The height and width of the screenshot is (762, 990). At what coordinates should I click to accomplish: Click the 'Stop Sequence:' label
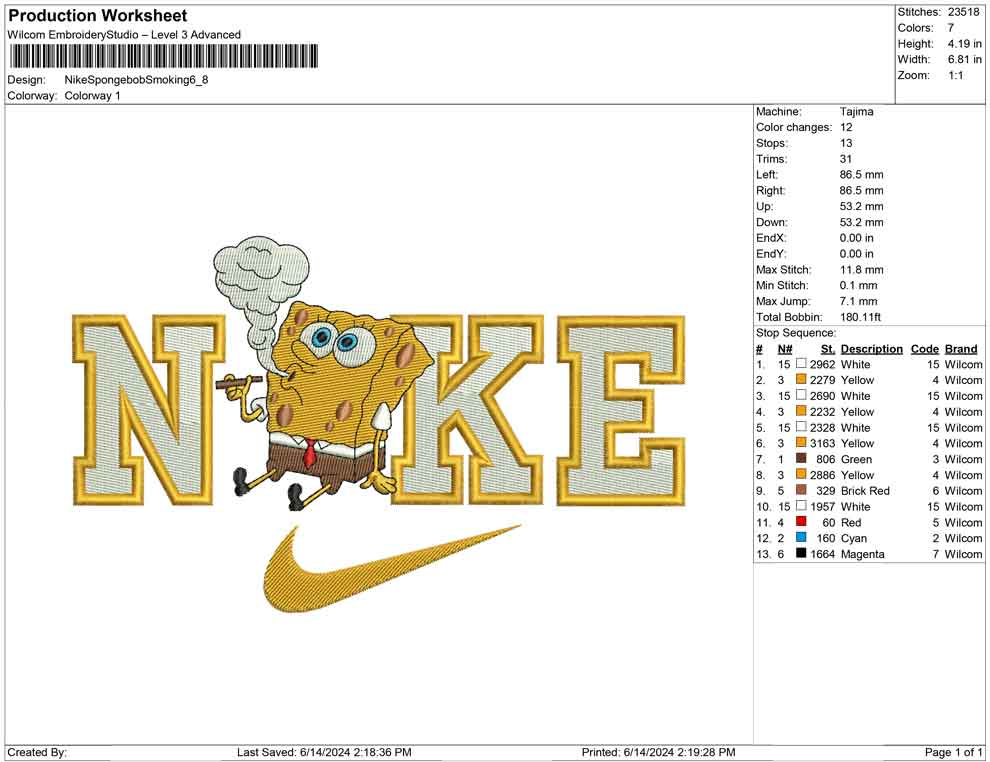(796, 333)
